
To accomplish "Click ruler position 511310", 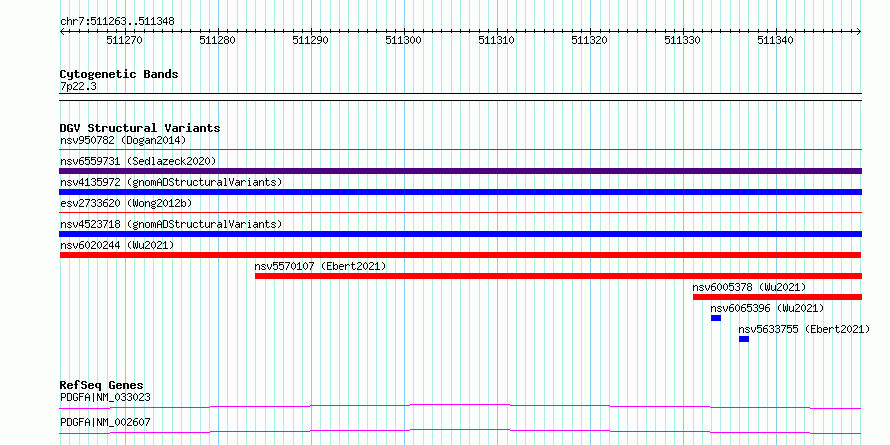I will (x=497, y=40).
